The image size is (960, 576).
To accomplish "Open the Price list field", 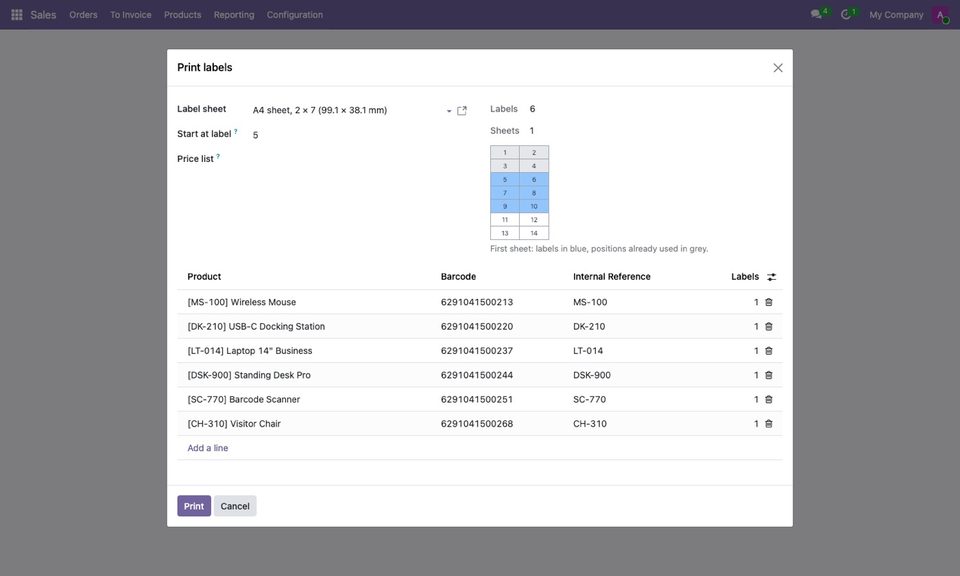I will tap(359, 159).
